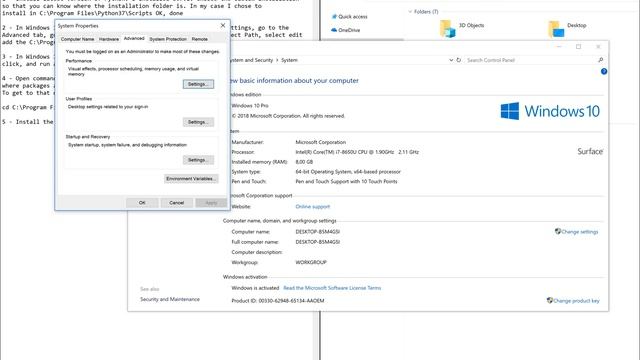The height and width of the screenshot is (360, 640).
Task: Open Quick access in File Explorer
Action: pos(349,17)
